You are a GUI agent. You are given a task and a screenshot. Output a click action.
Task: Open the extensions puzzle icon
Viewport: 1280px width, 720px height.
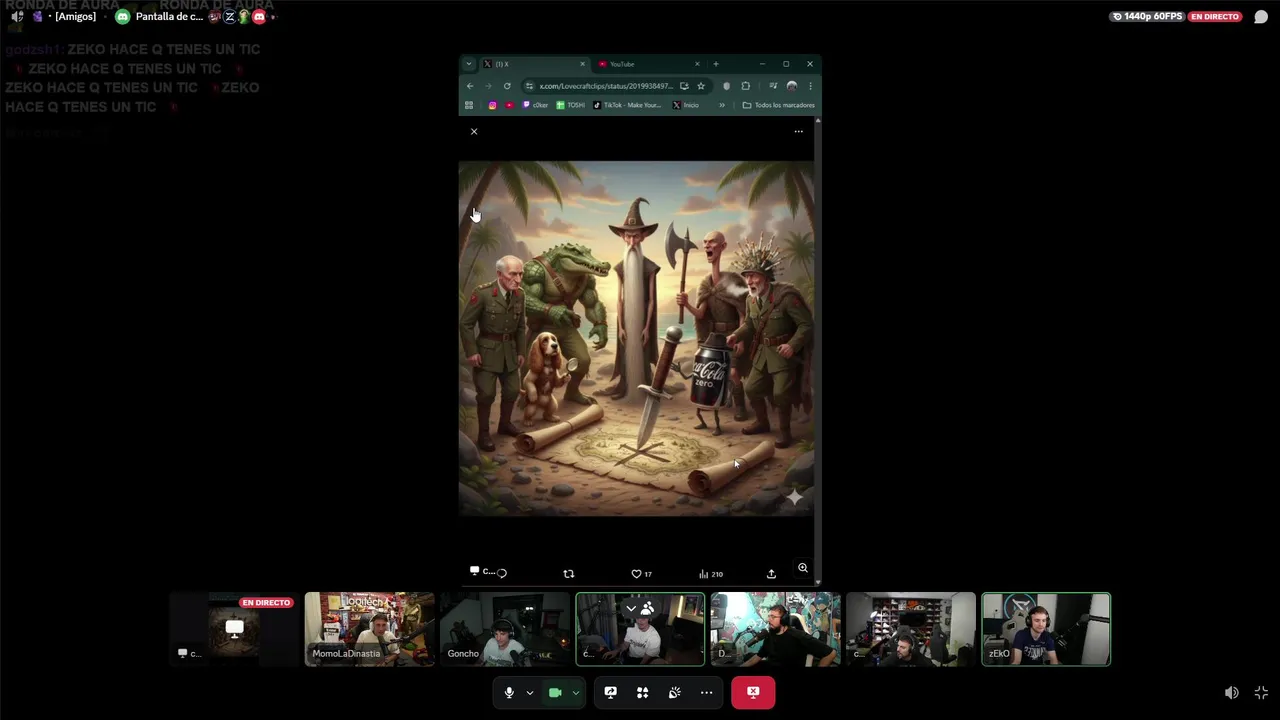(x=745, y=86)
